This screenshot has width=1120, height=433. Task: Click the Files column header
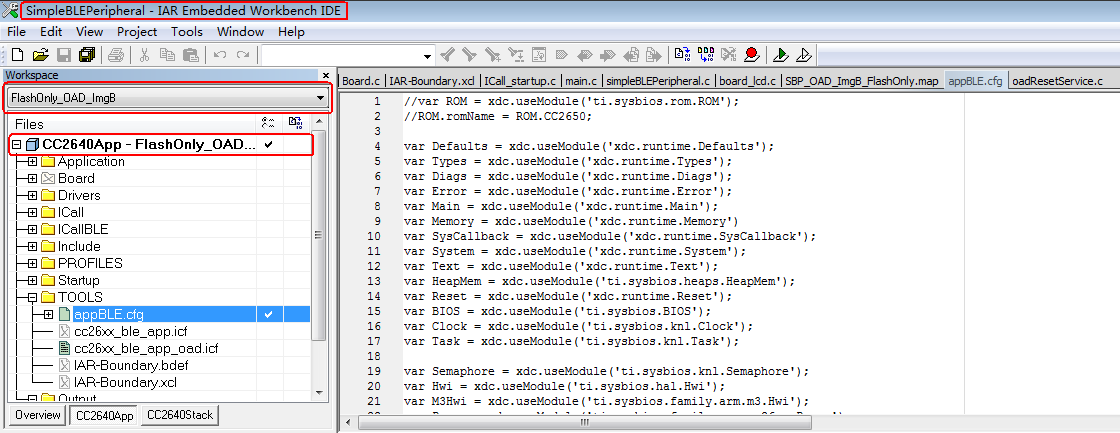132,124
